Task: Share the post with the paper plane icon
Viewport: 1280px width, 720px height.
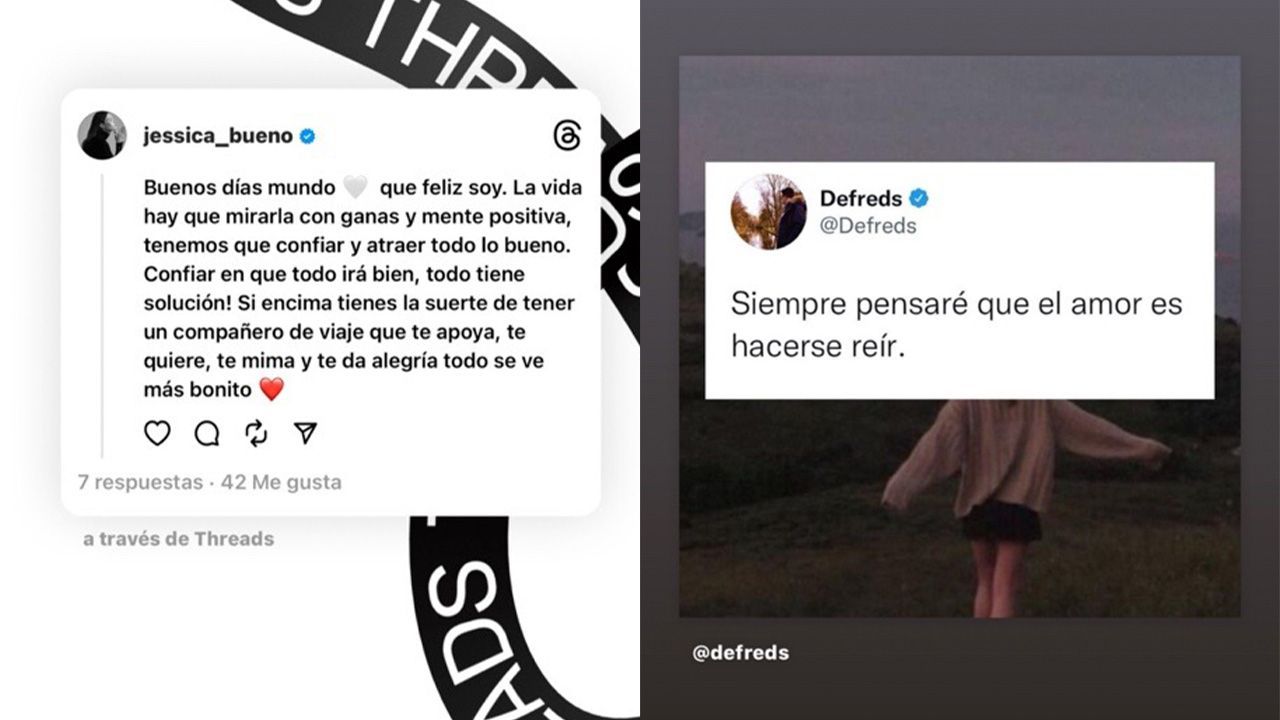Action: 306,433
